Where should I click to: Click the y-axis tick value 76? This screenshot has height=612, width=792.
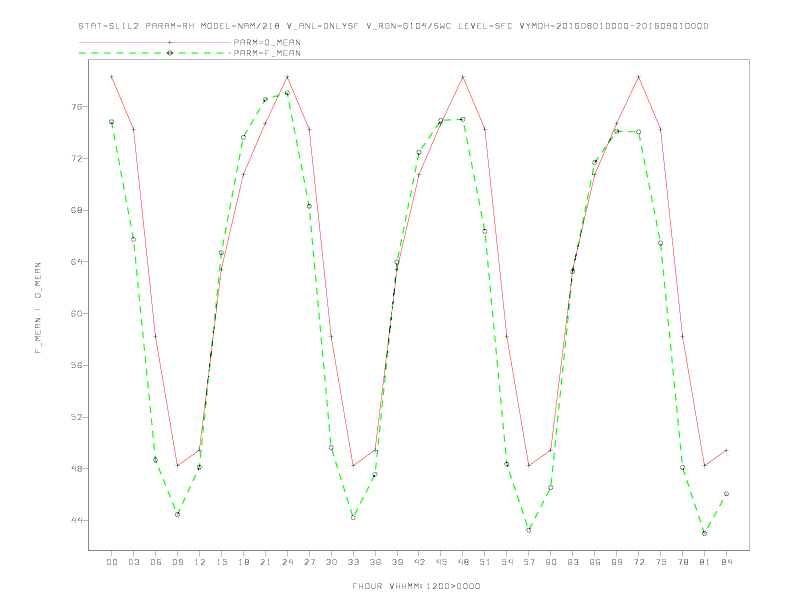pos(76,107)
